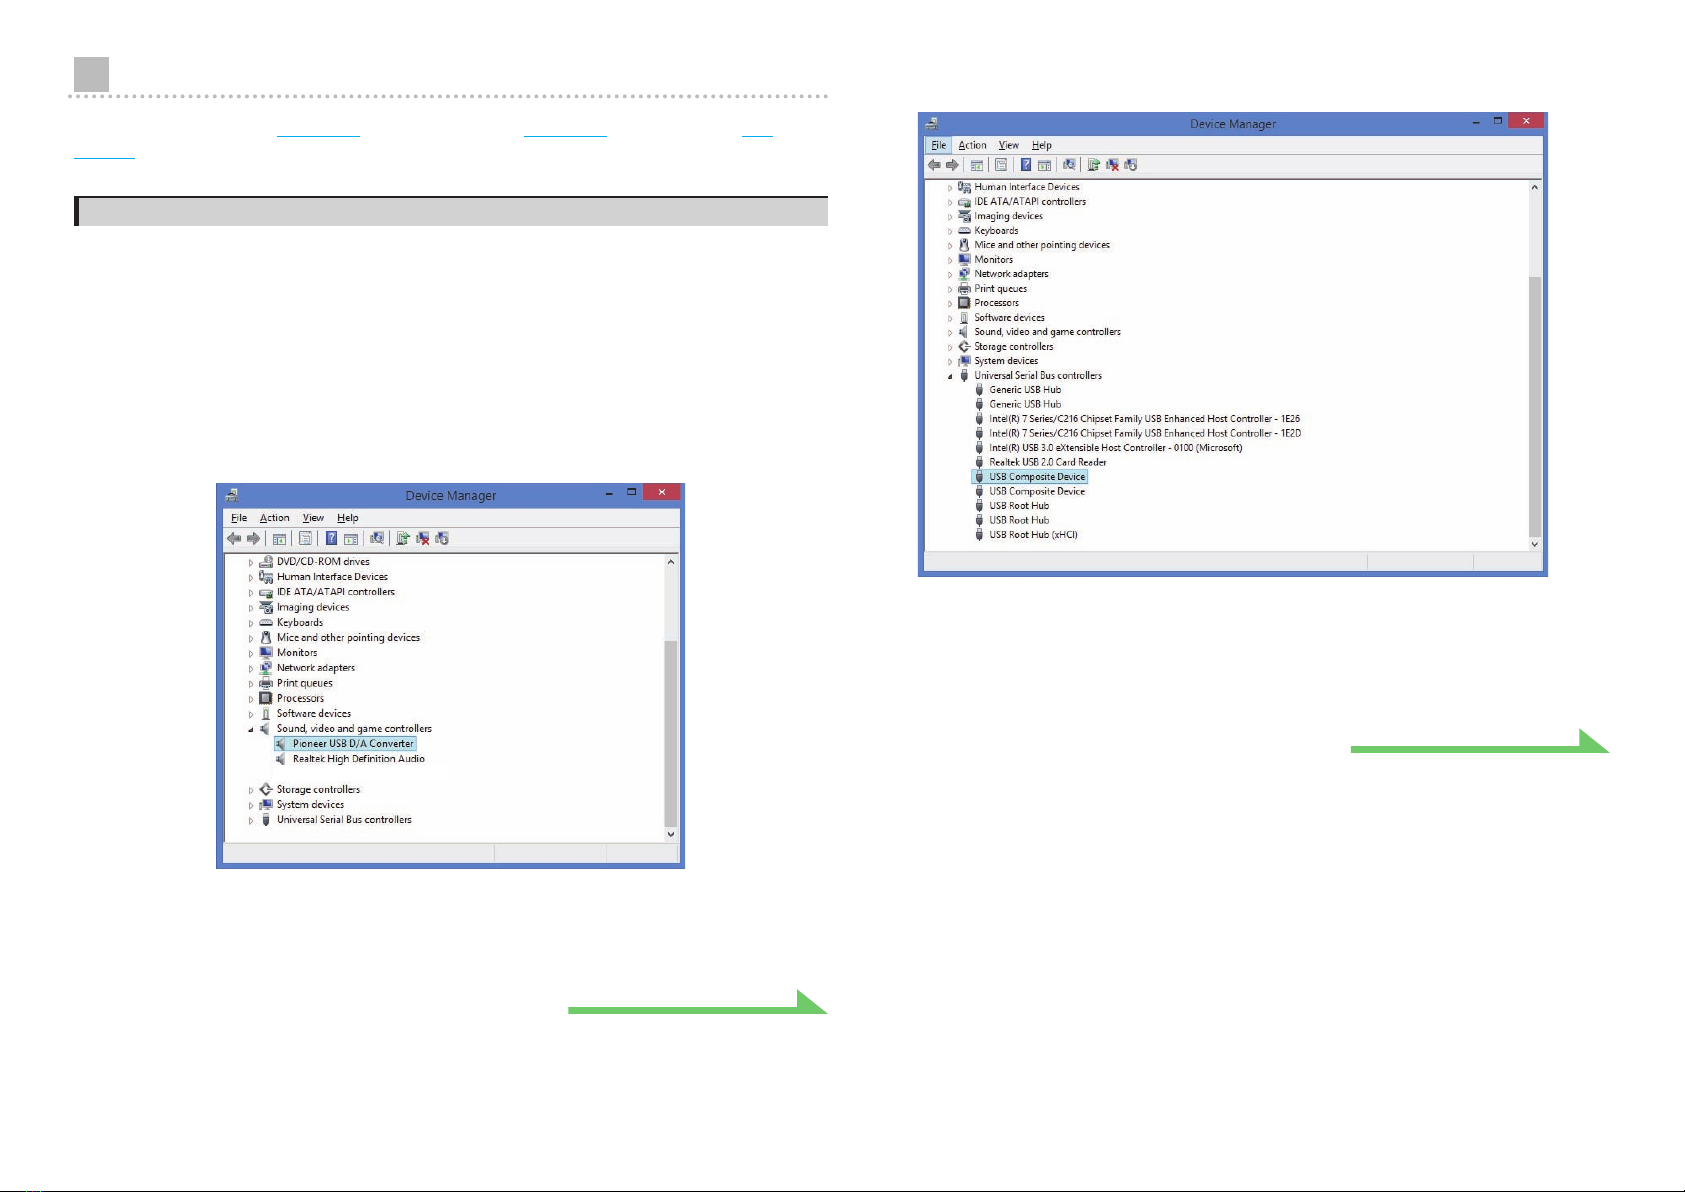Select Print queues in window with USB Composite Device

[x=1001, y=289]
